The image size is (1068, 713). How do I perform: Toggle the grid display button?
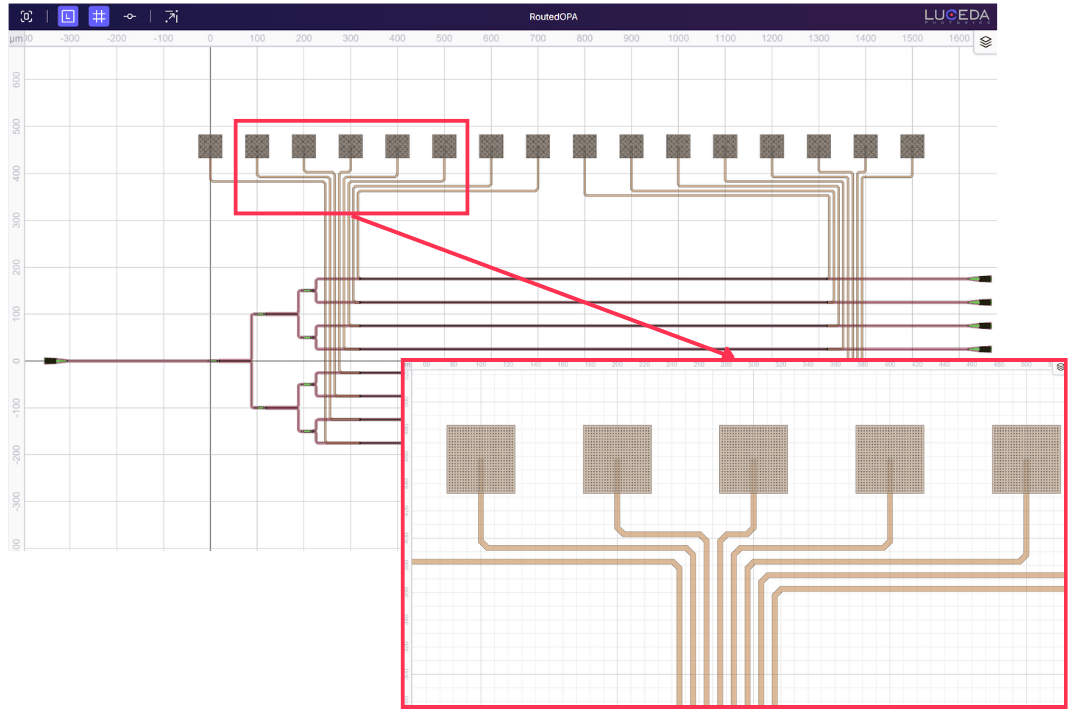99,17
